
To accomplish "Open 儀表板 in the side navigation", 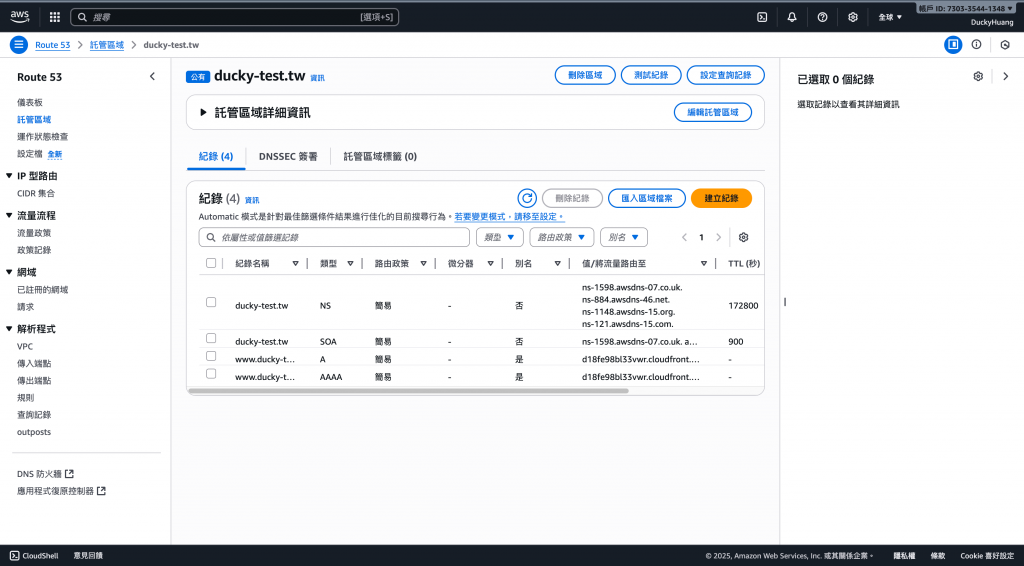I will click(30, 102).
